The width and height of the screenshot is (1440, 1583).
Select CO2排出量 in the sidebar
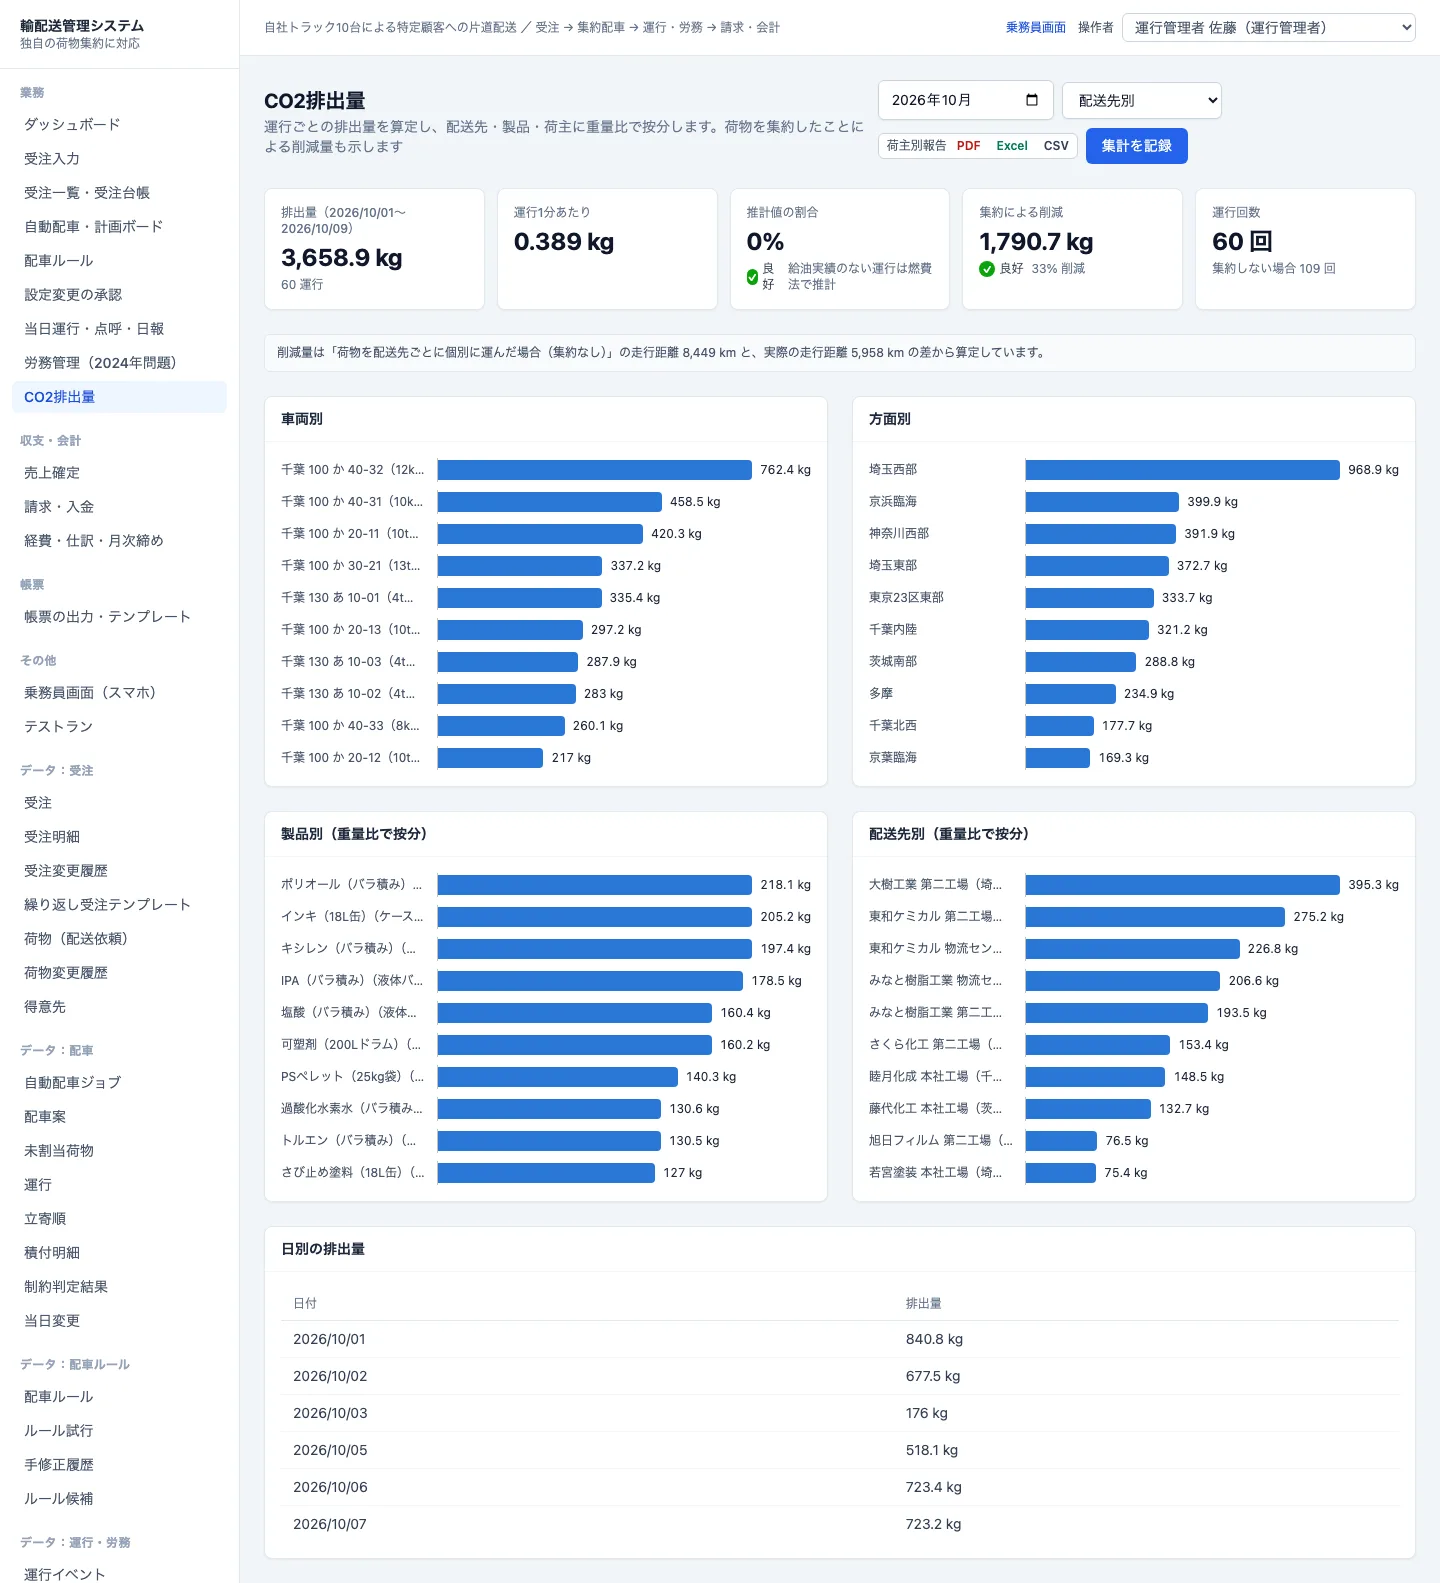tap(119, 397)
